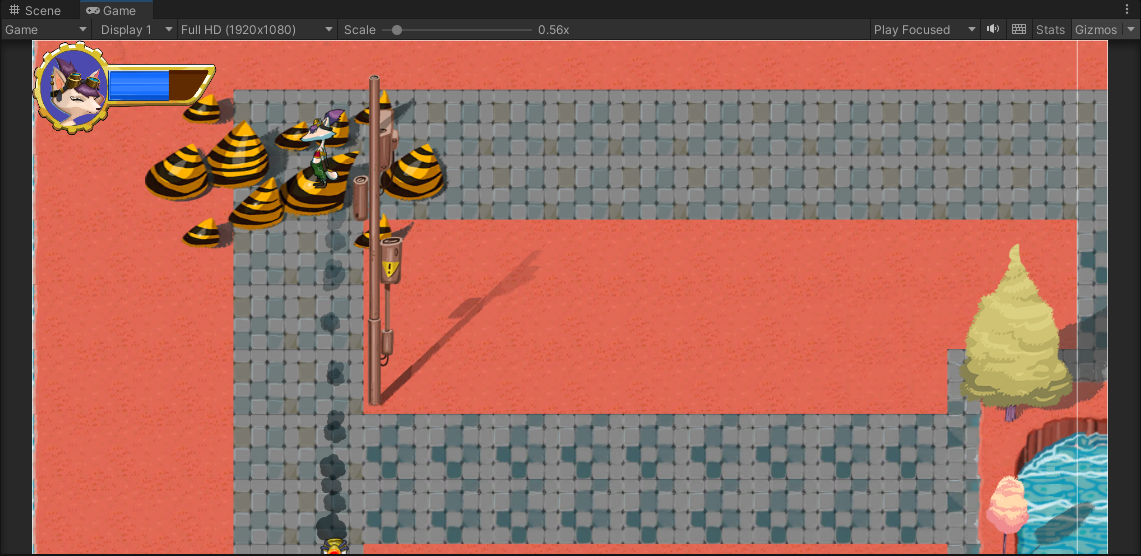
Task: Adjust the Scale slider handle
Action: [397, 30]
